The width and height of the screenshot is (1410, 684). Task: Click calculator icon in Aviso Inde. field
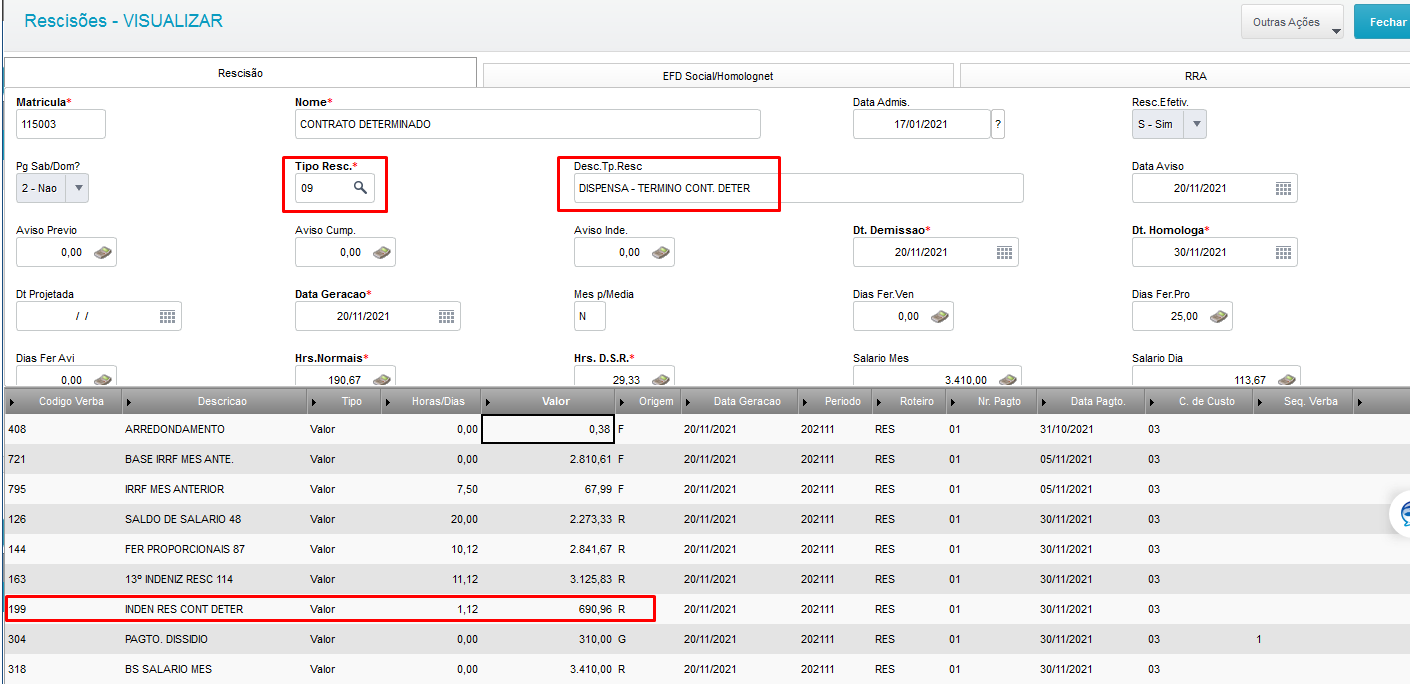tap(660, 252)
